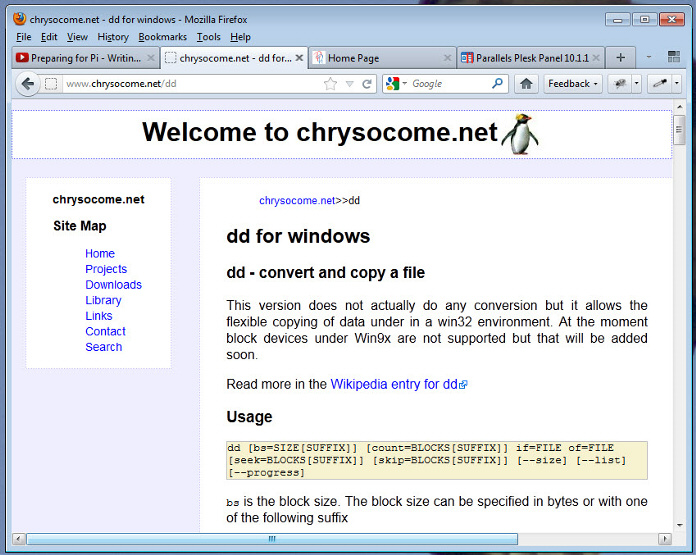The height and width of the screenshot is (555, 696).
Task: Click the tab groups grid icon
Action: [673, 58]
